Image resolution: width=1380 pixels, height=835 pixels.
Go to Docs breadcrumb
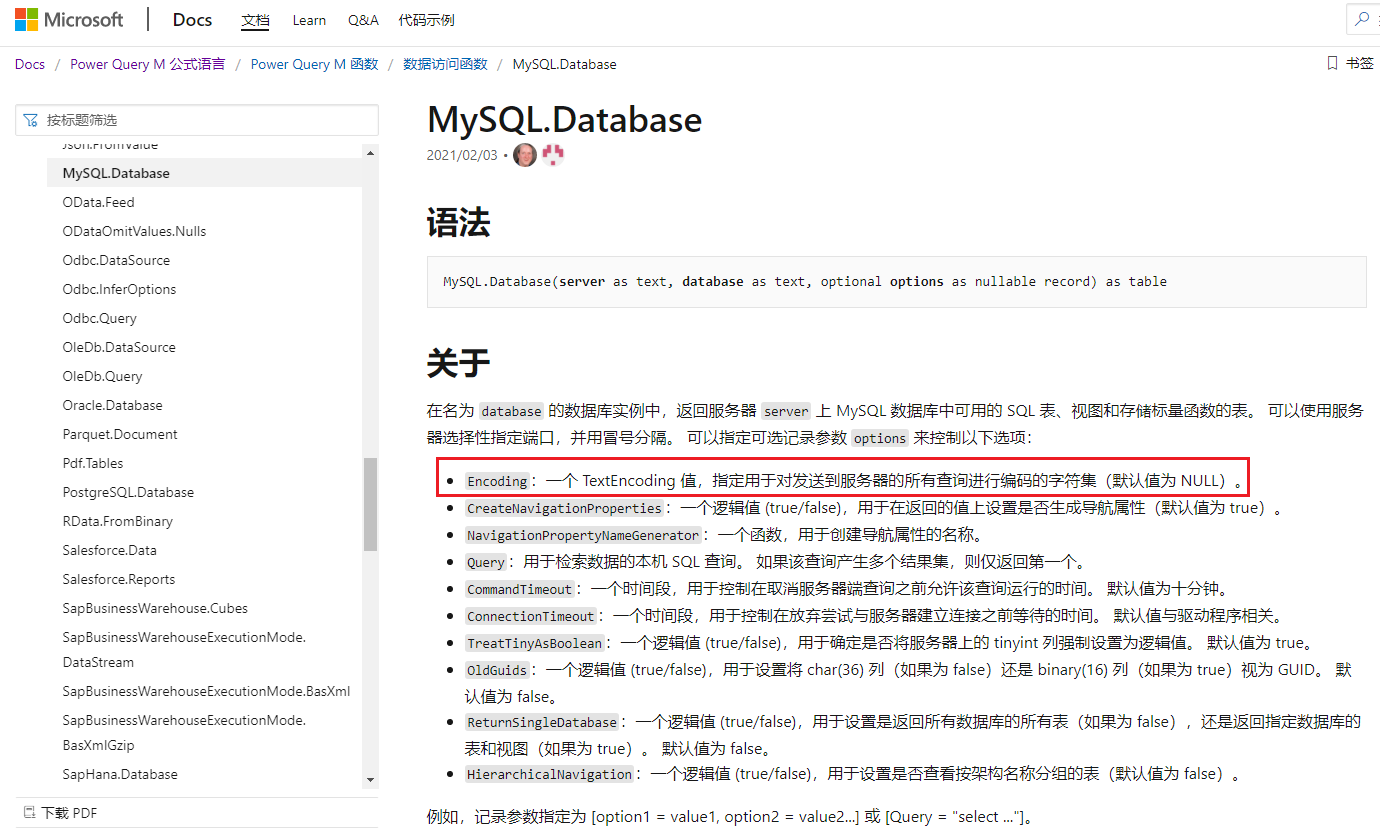(x=30, y=64)
